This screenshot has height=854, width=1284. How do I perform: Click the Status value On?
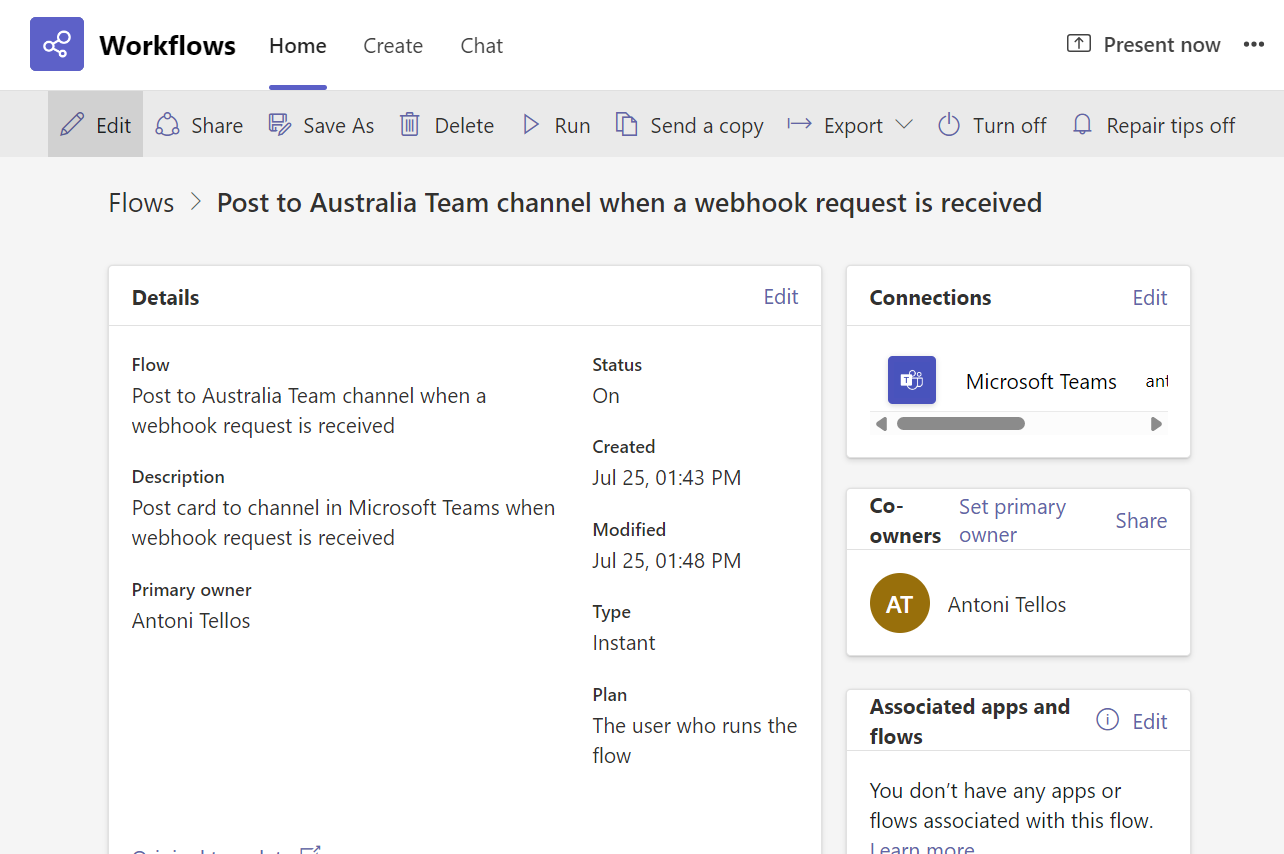606,395
